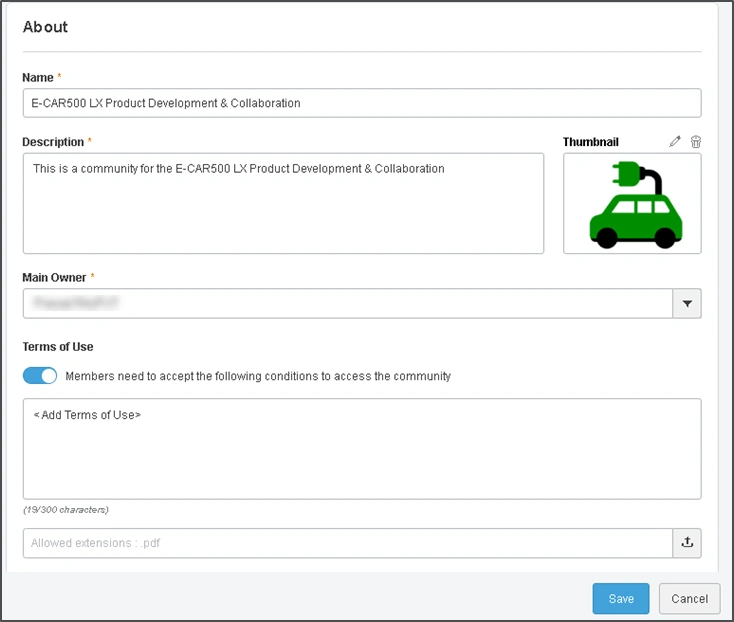Viewport: 734px width, 622px height.
Task: Click the Thumbnail label text
Action: 591,142
